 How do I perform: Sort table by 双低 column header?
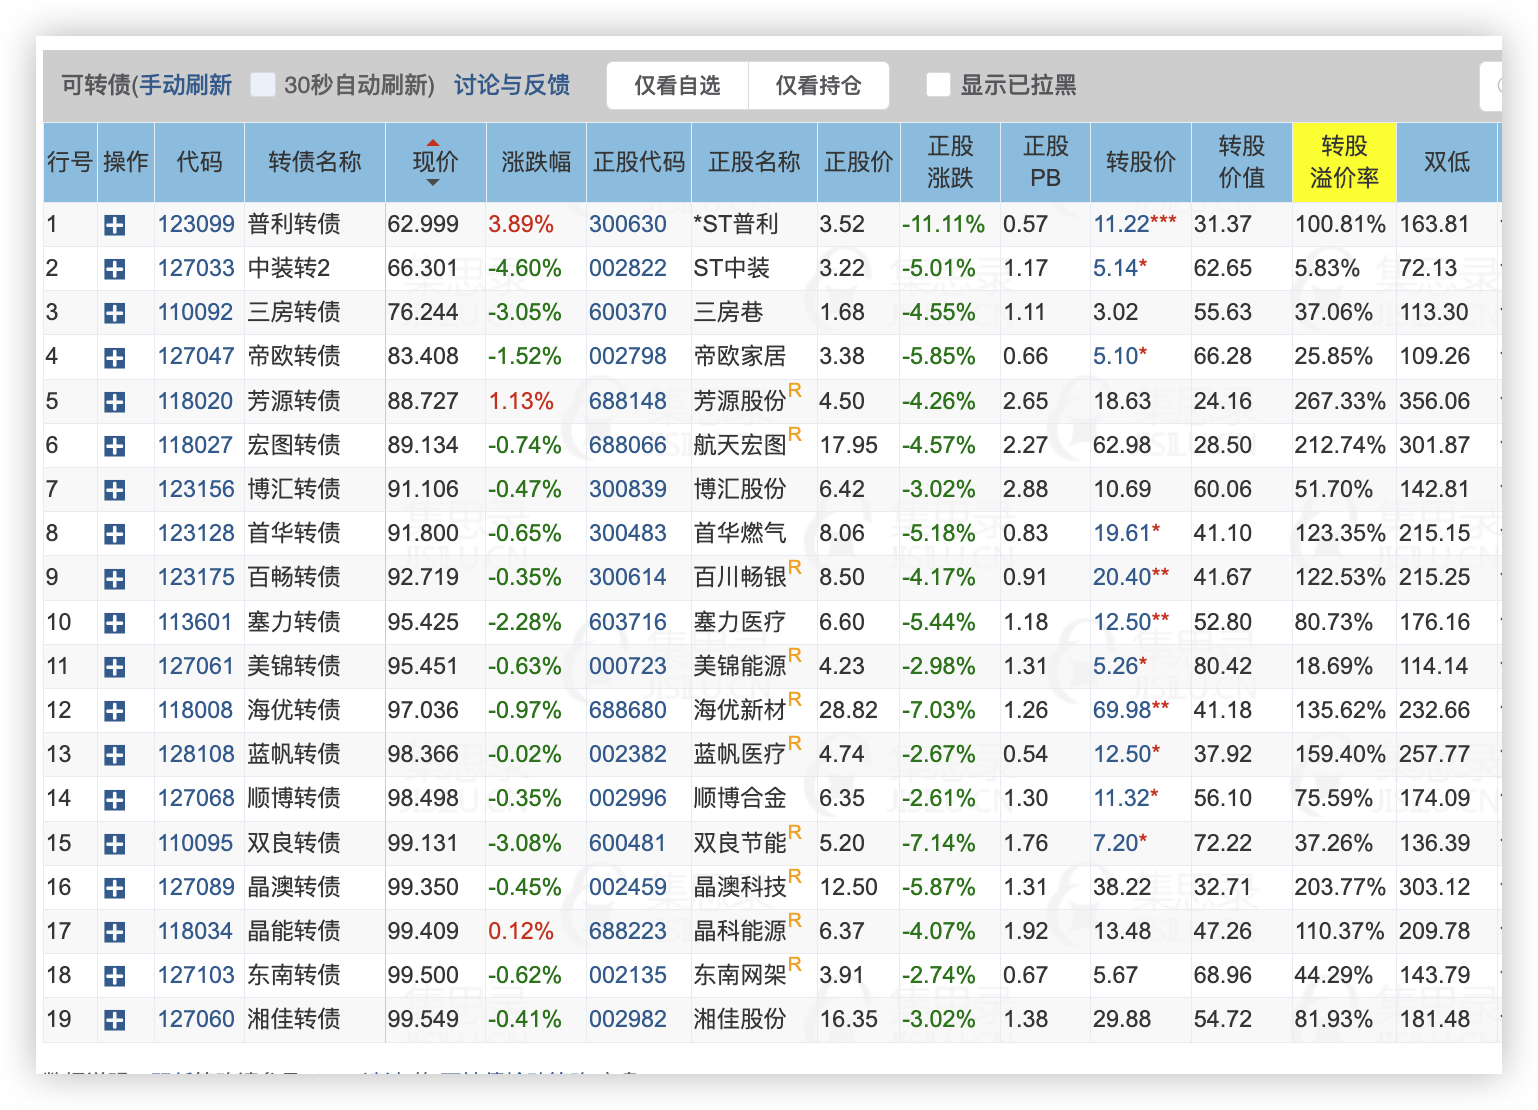[1447, 162]
